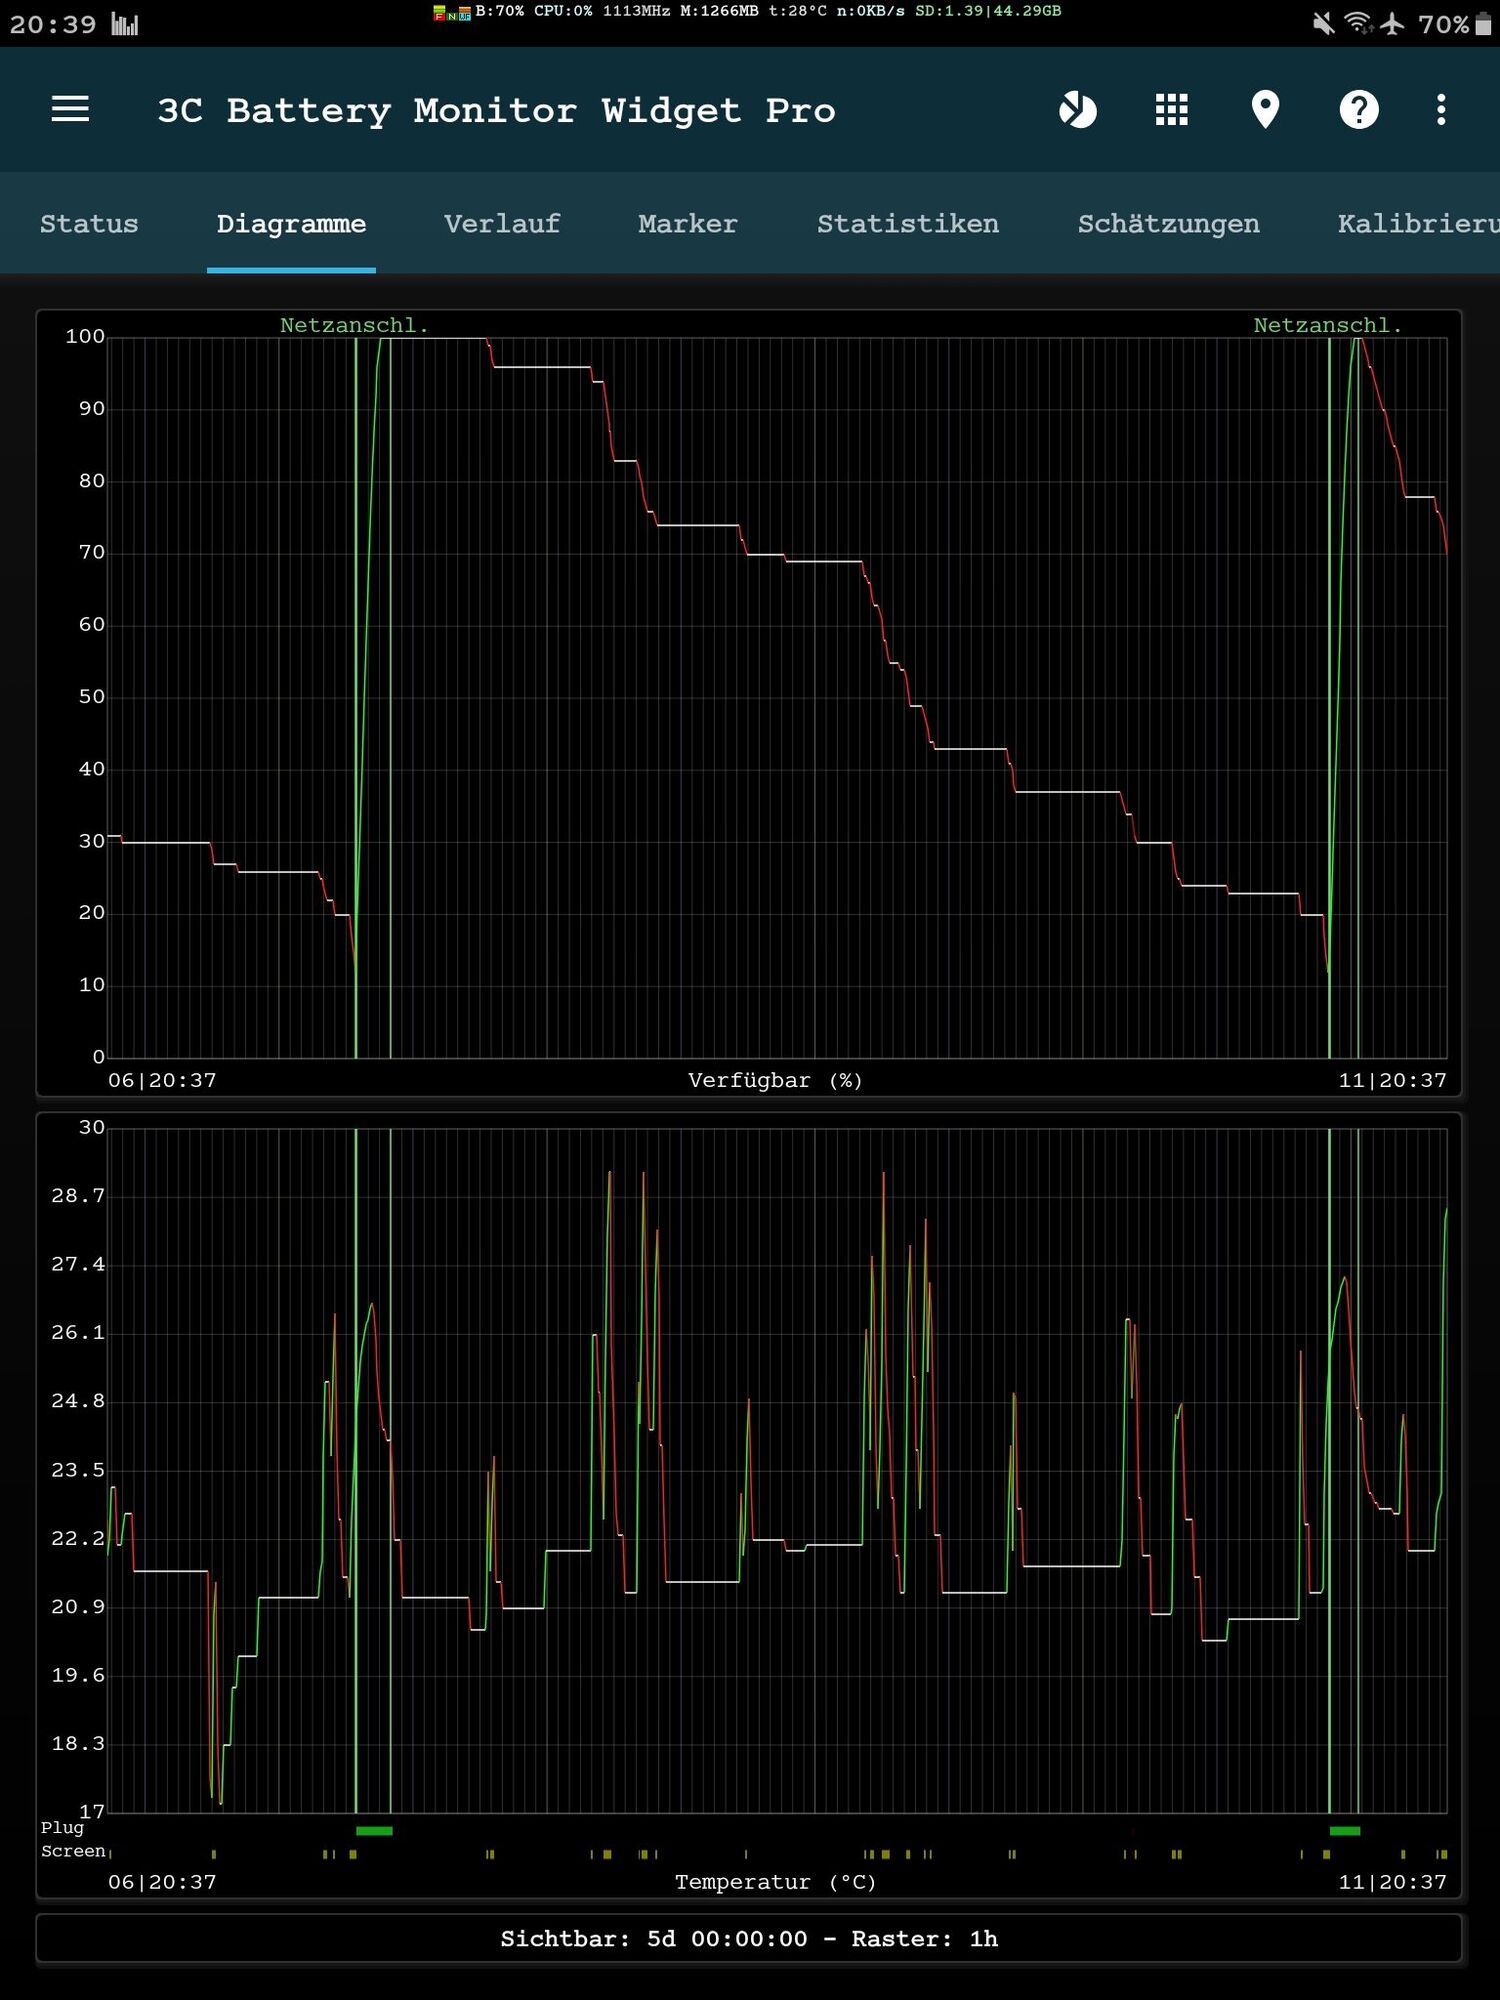Open the Schätzungen tab

point(1168,224)
